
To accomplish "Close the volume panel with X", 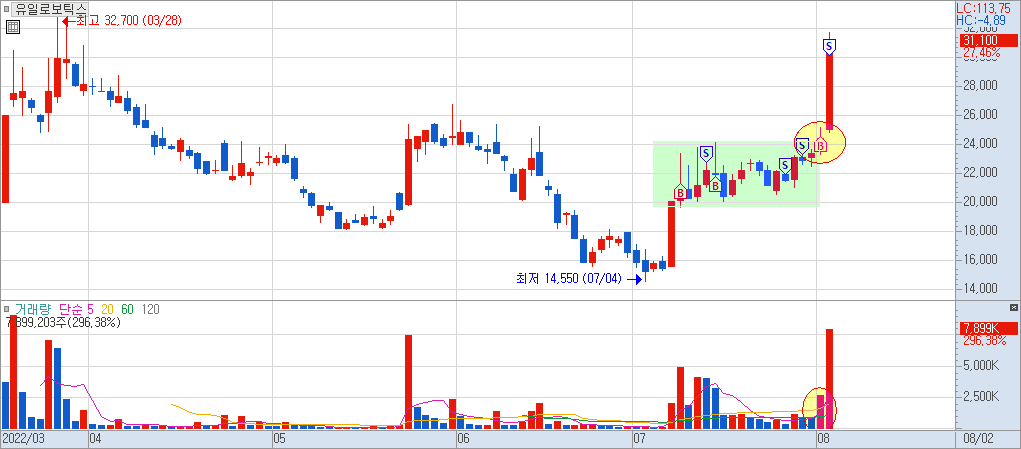I will tap(1013, 307).
